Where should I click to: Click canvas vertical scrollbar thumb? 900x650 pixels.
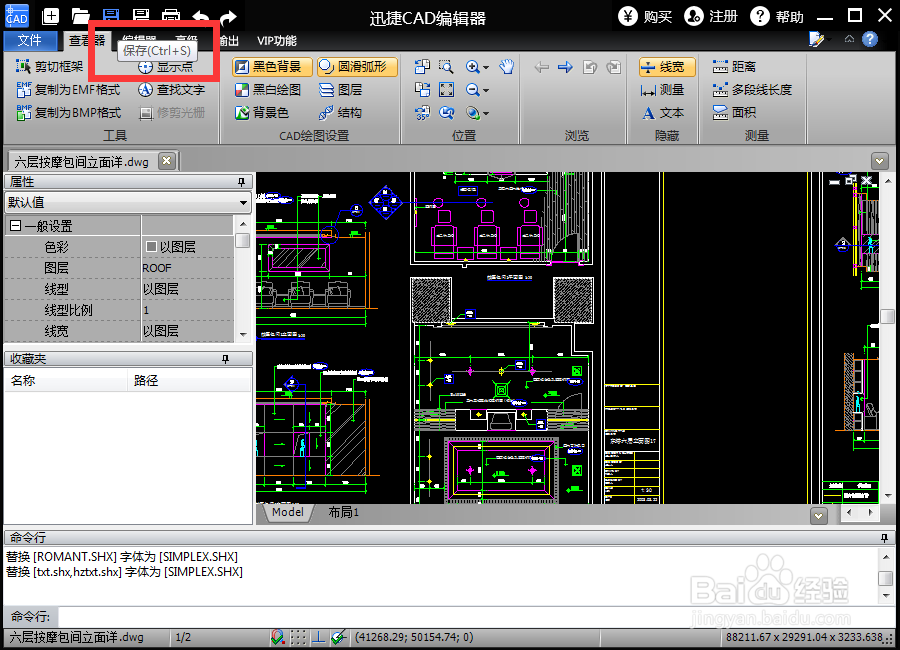click(x=887, y=316)
